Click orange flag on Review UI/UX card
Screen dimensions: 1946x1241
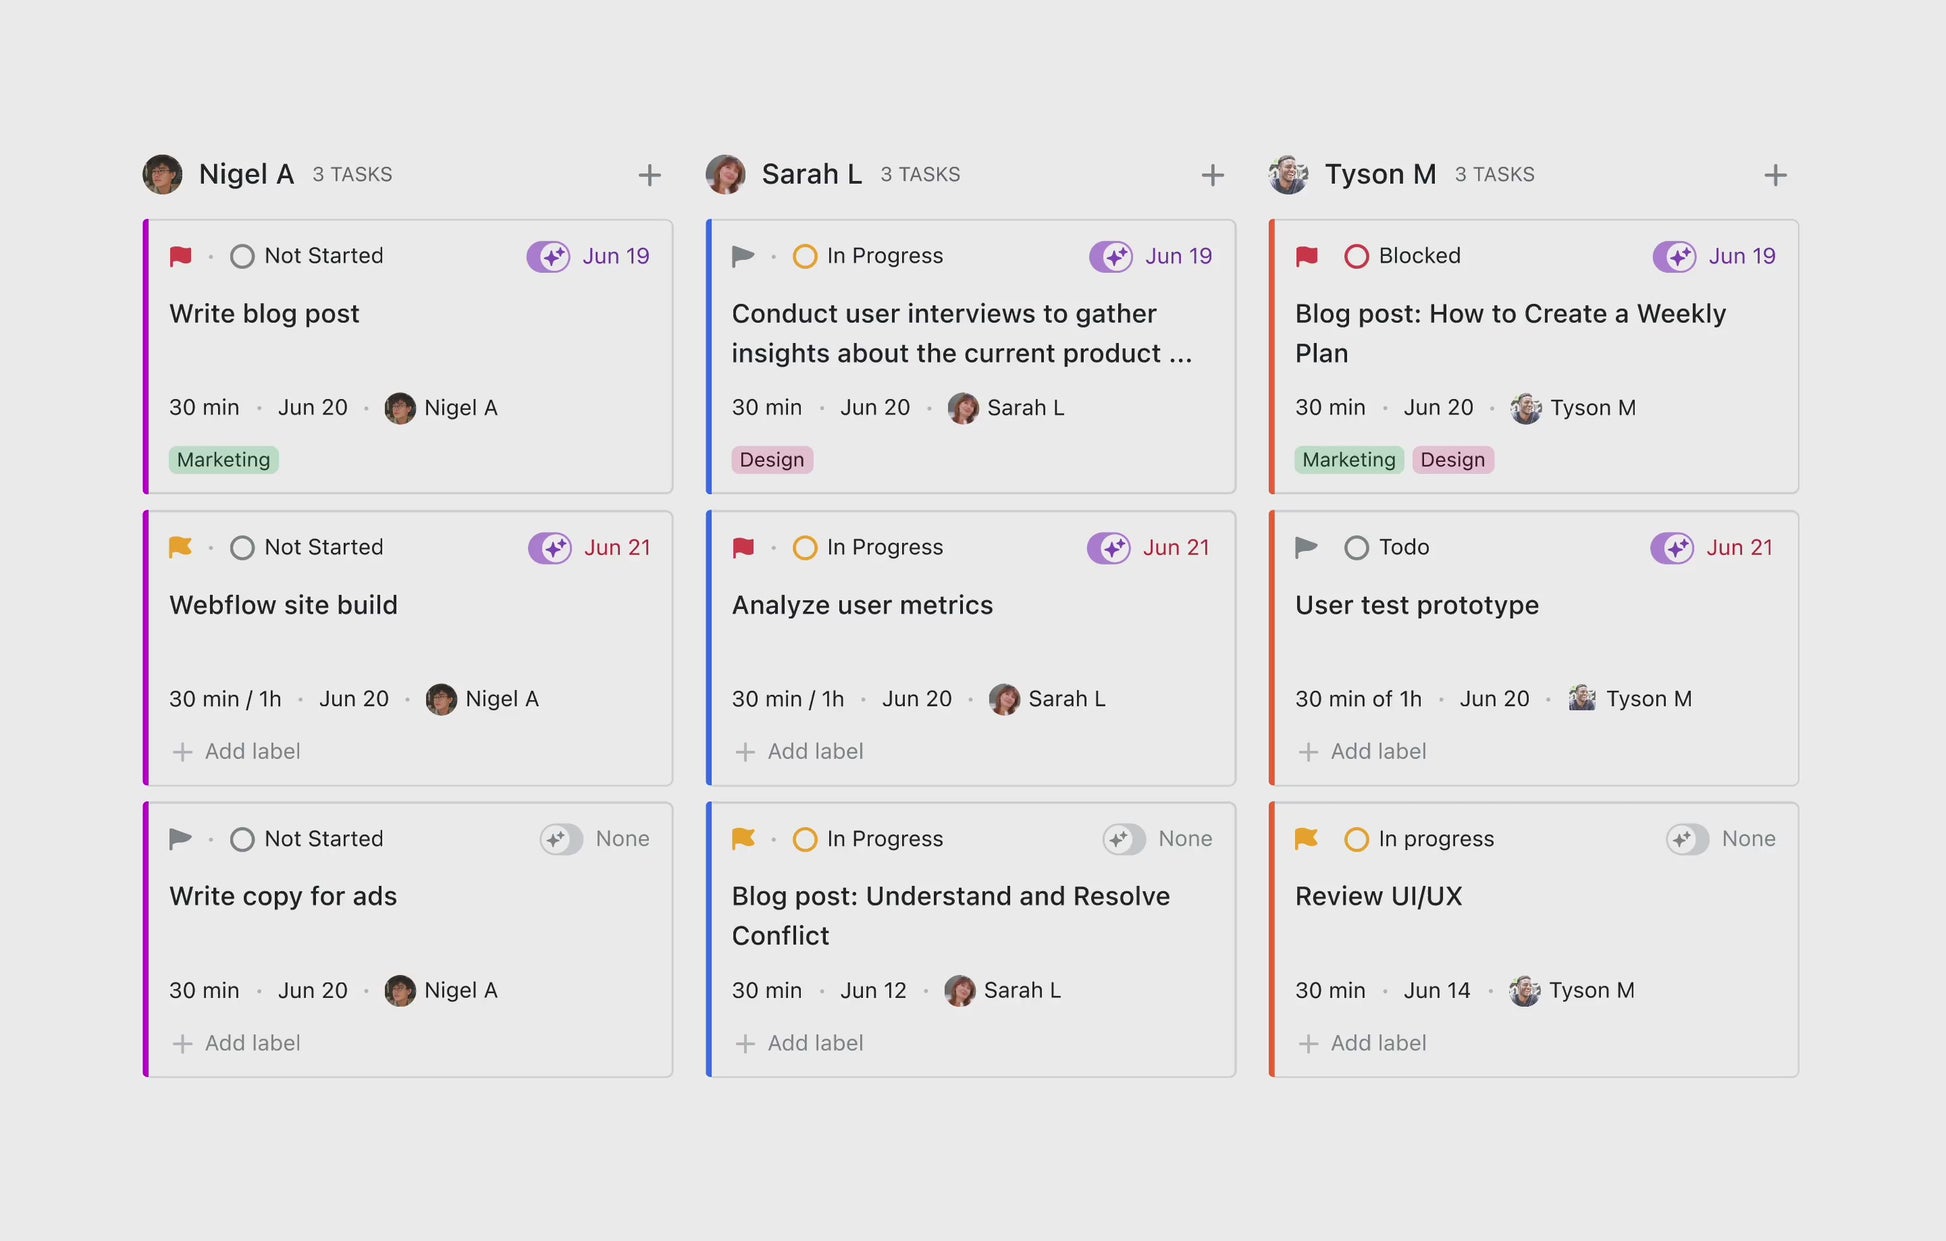pos(1306,838)
